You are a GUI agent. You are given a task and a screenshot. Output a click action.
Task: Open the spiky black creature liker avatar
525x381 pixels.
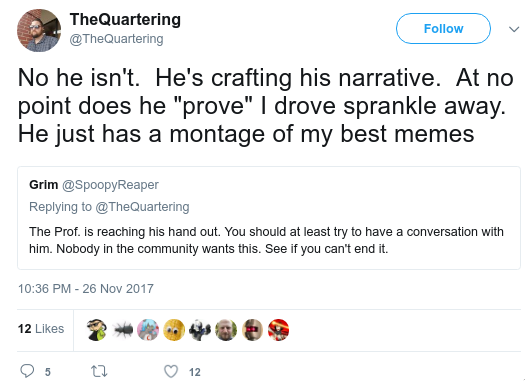tap(122, 330)
